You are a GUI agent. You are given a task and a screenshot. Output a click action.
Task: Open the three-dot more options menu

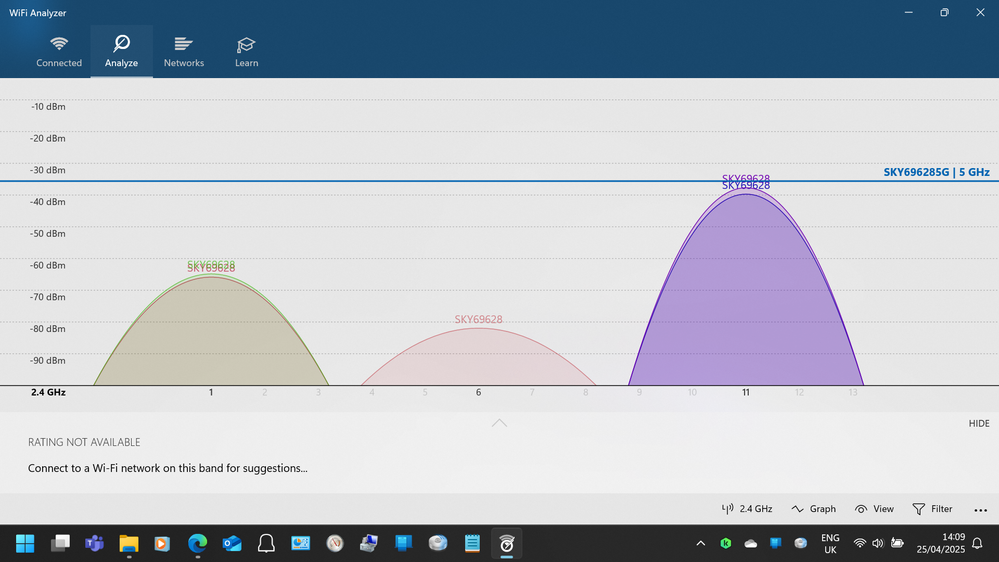[980, 510]
